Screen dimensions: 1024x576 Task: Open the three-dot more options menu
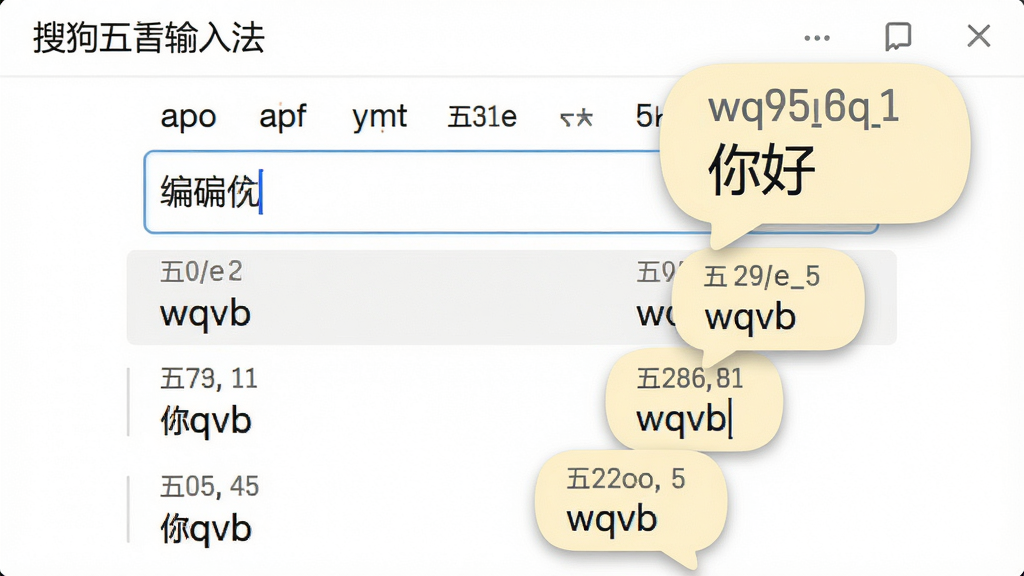coord(817,38)
